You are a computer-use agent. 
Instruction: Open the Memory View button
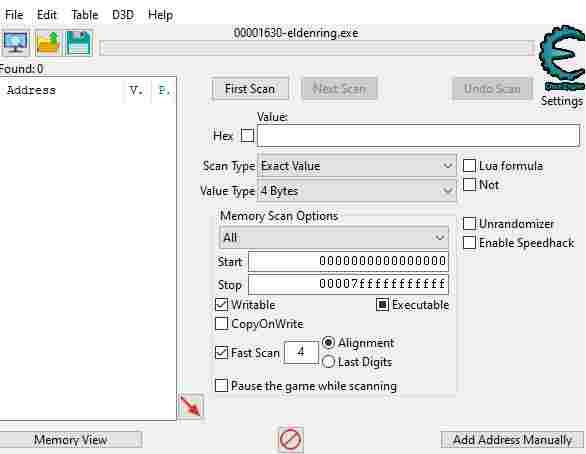click(70, 440)
